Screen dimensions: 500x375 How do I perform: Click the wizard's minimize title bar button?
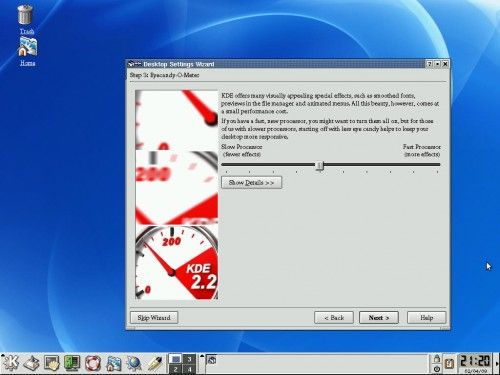437,64
